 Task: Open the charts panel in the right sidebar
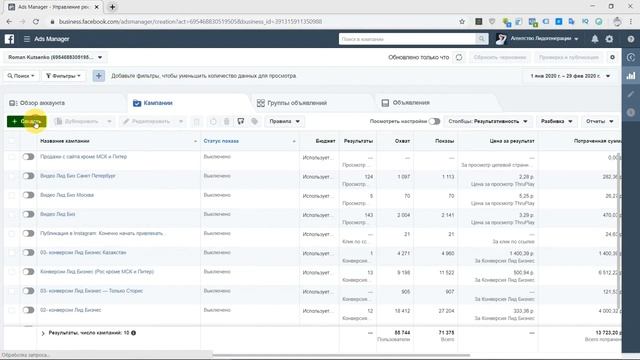point(631,76)
